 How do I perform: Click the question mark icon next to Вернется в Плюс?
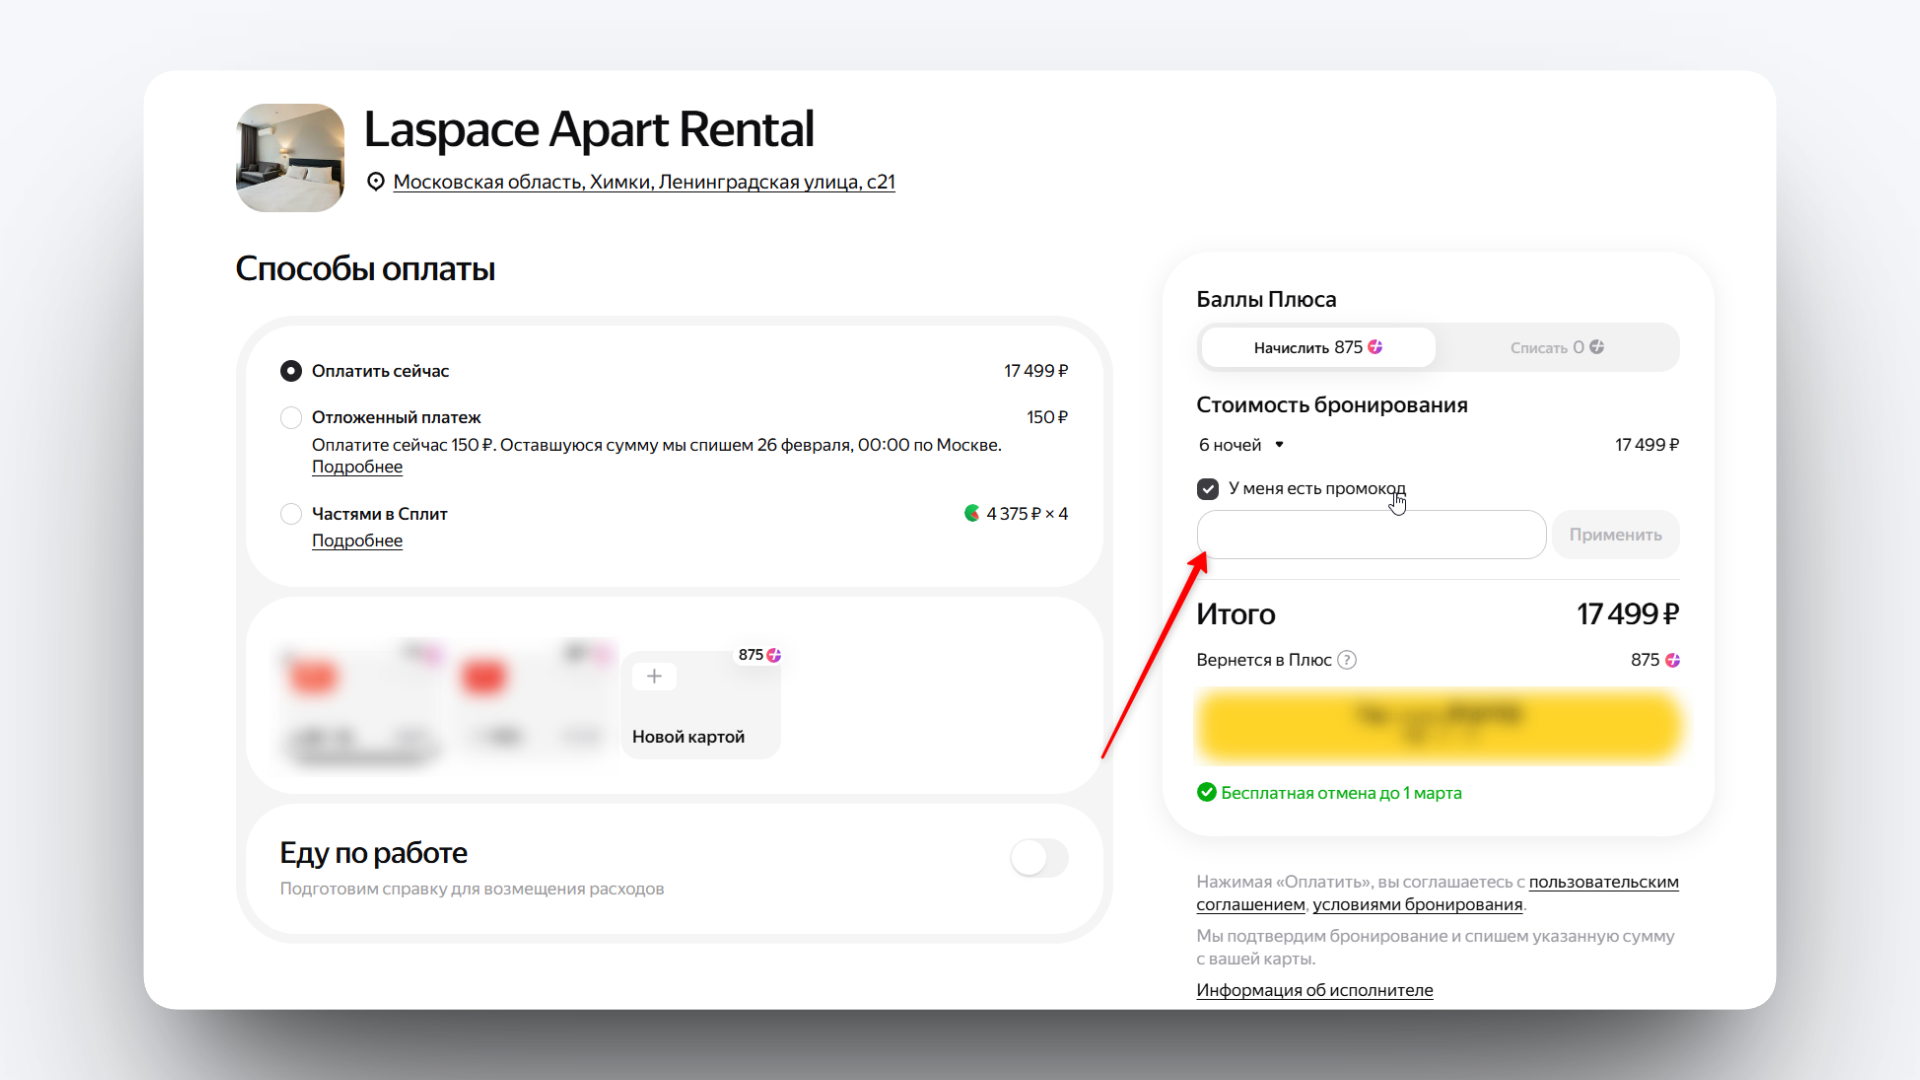coord(1347,660)
